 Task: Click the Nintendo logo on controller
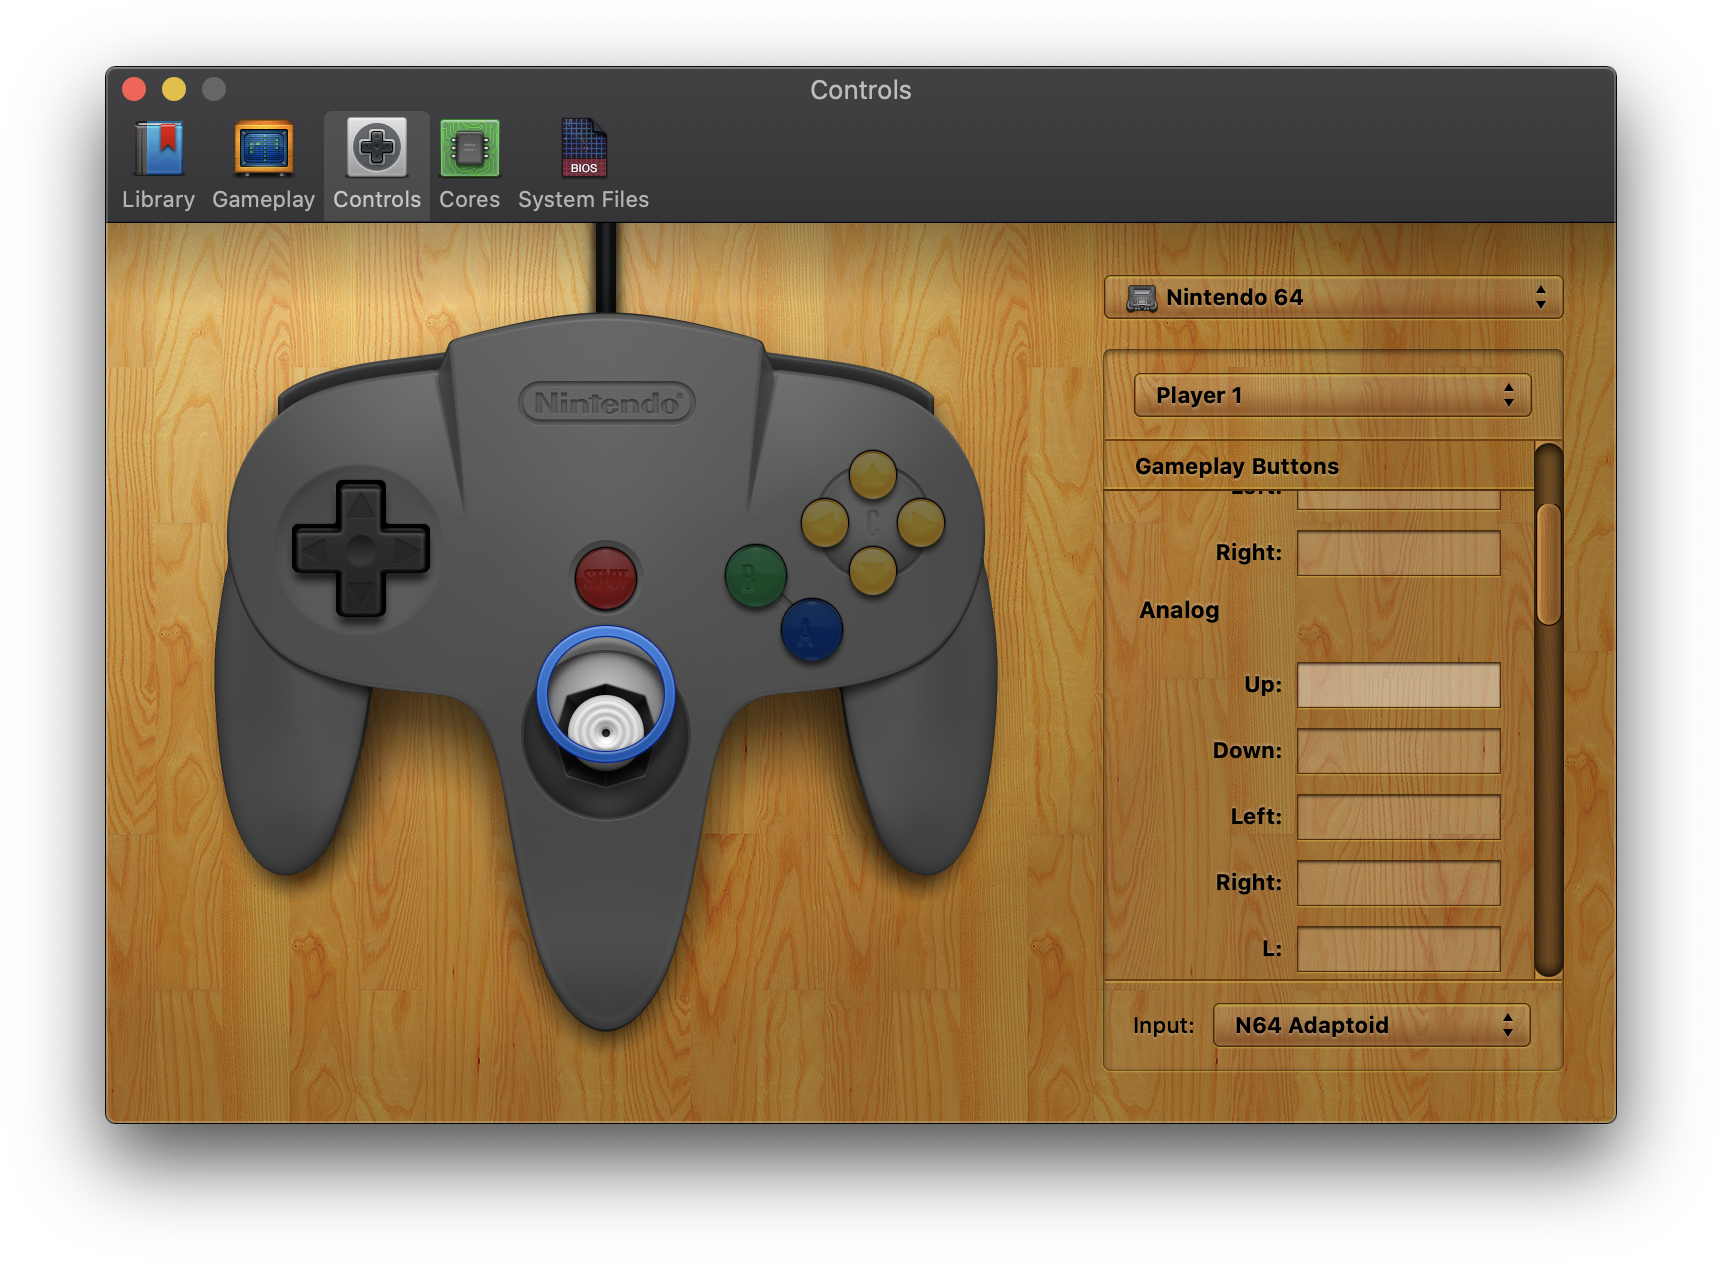pos(606,403)
